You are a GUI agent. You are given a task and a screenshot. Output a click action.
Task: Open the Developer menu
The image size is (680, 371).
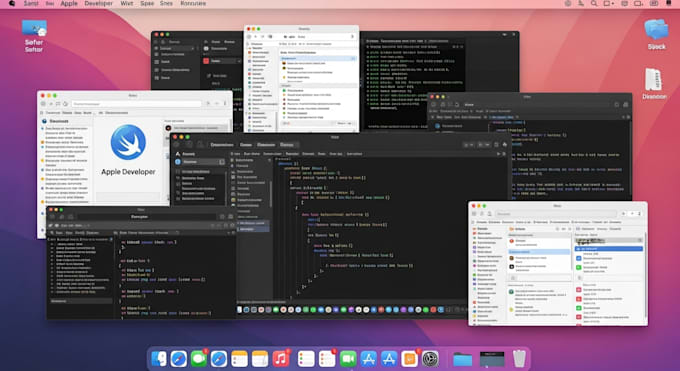point(98,3)
